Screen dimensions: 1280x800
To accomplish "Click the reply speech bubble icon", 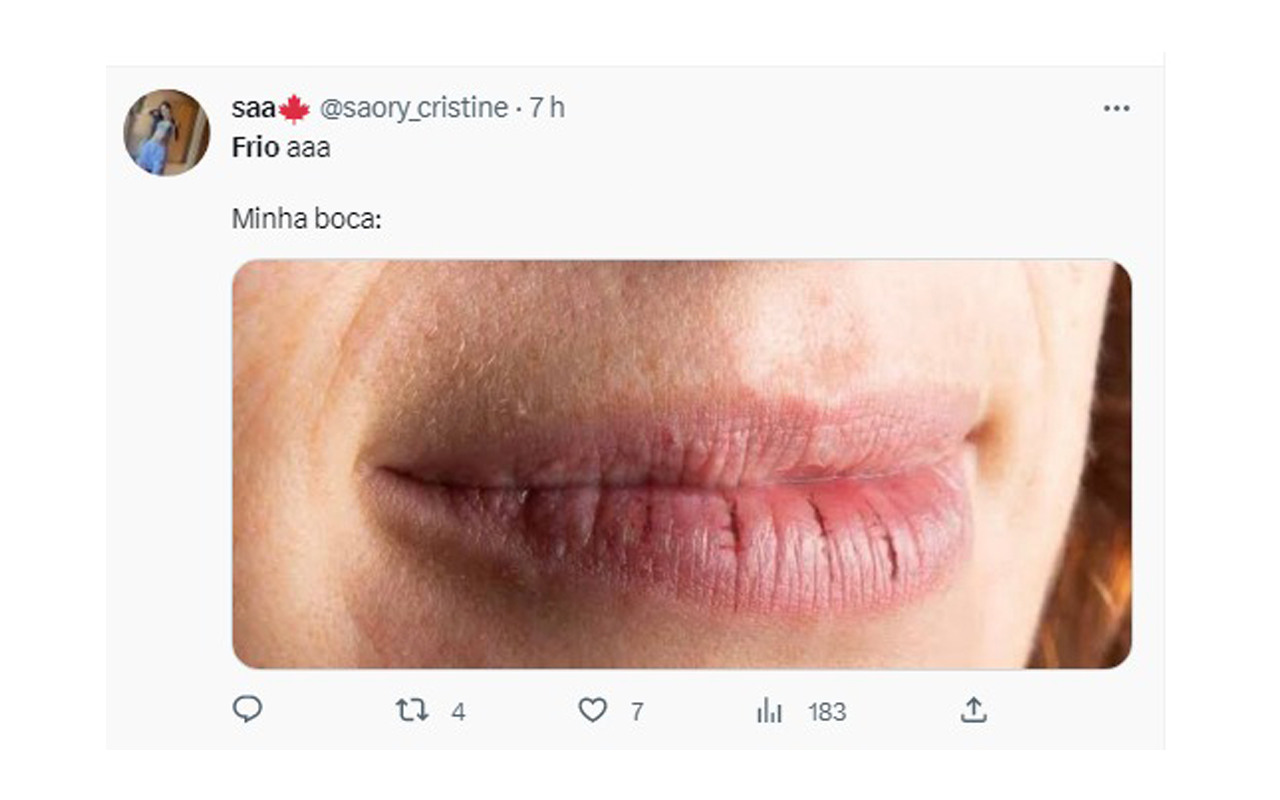I will tap(247, 710).
